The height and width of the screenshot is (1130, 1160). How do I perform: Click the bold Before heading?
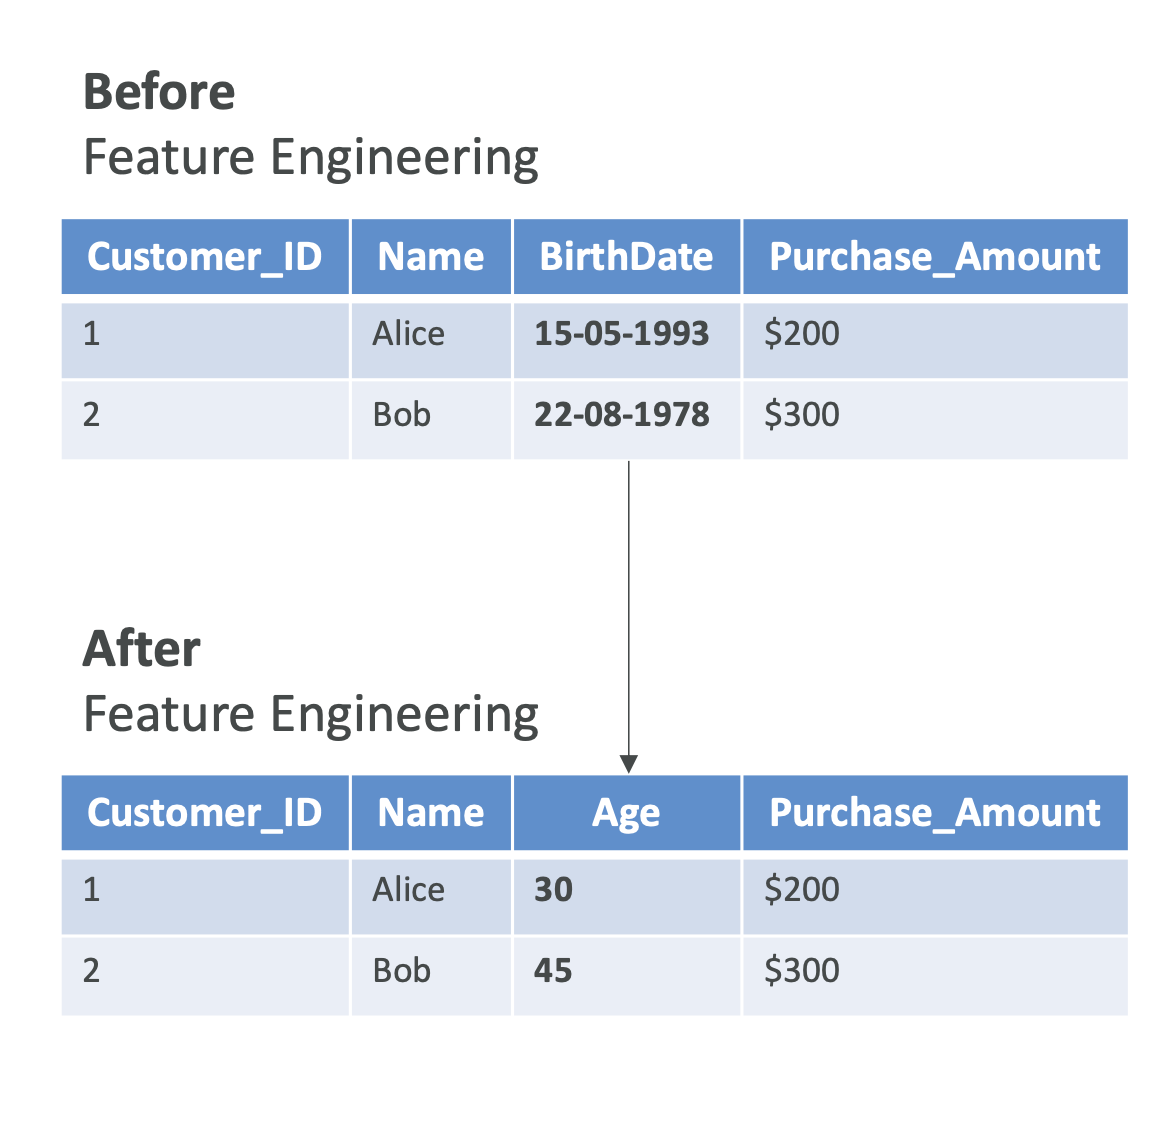pos(159,92)
